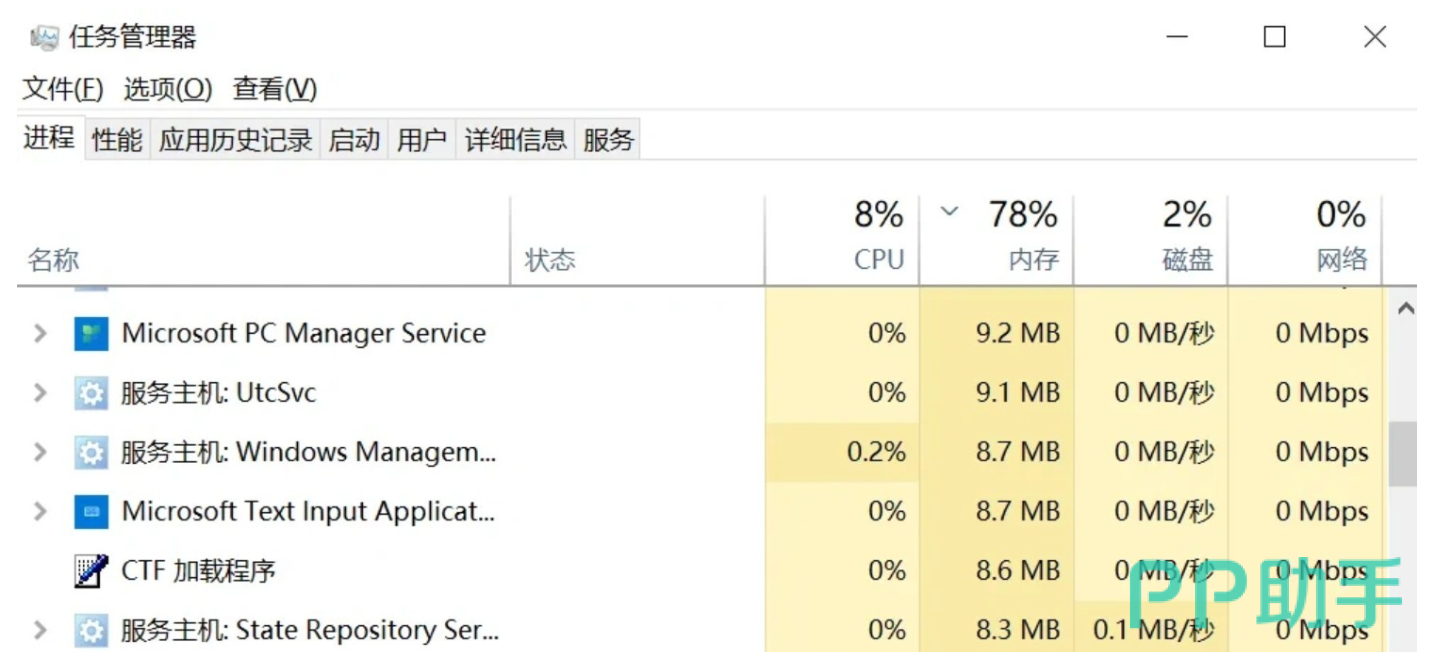Expand the 服务主机: UtcSvc group
Screen dimensions: 1440x652
click(40, 393)
